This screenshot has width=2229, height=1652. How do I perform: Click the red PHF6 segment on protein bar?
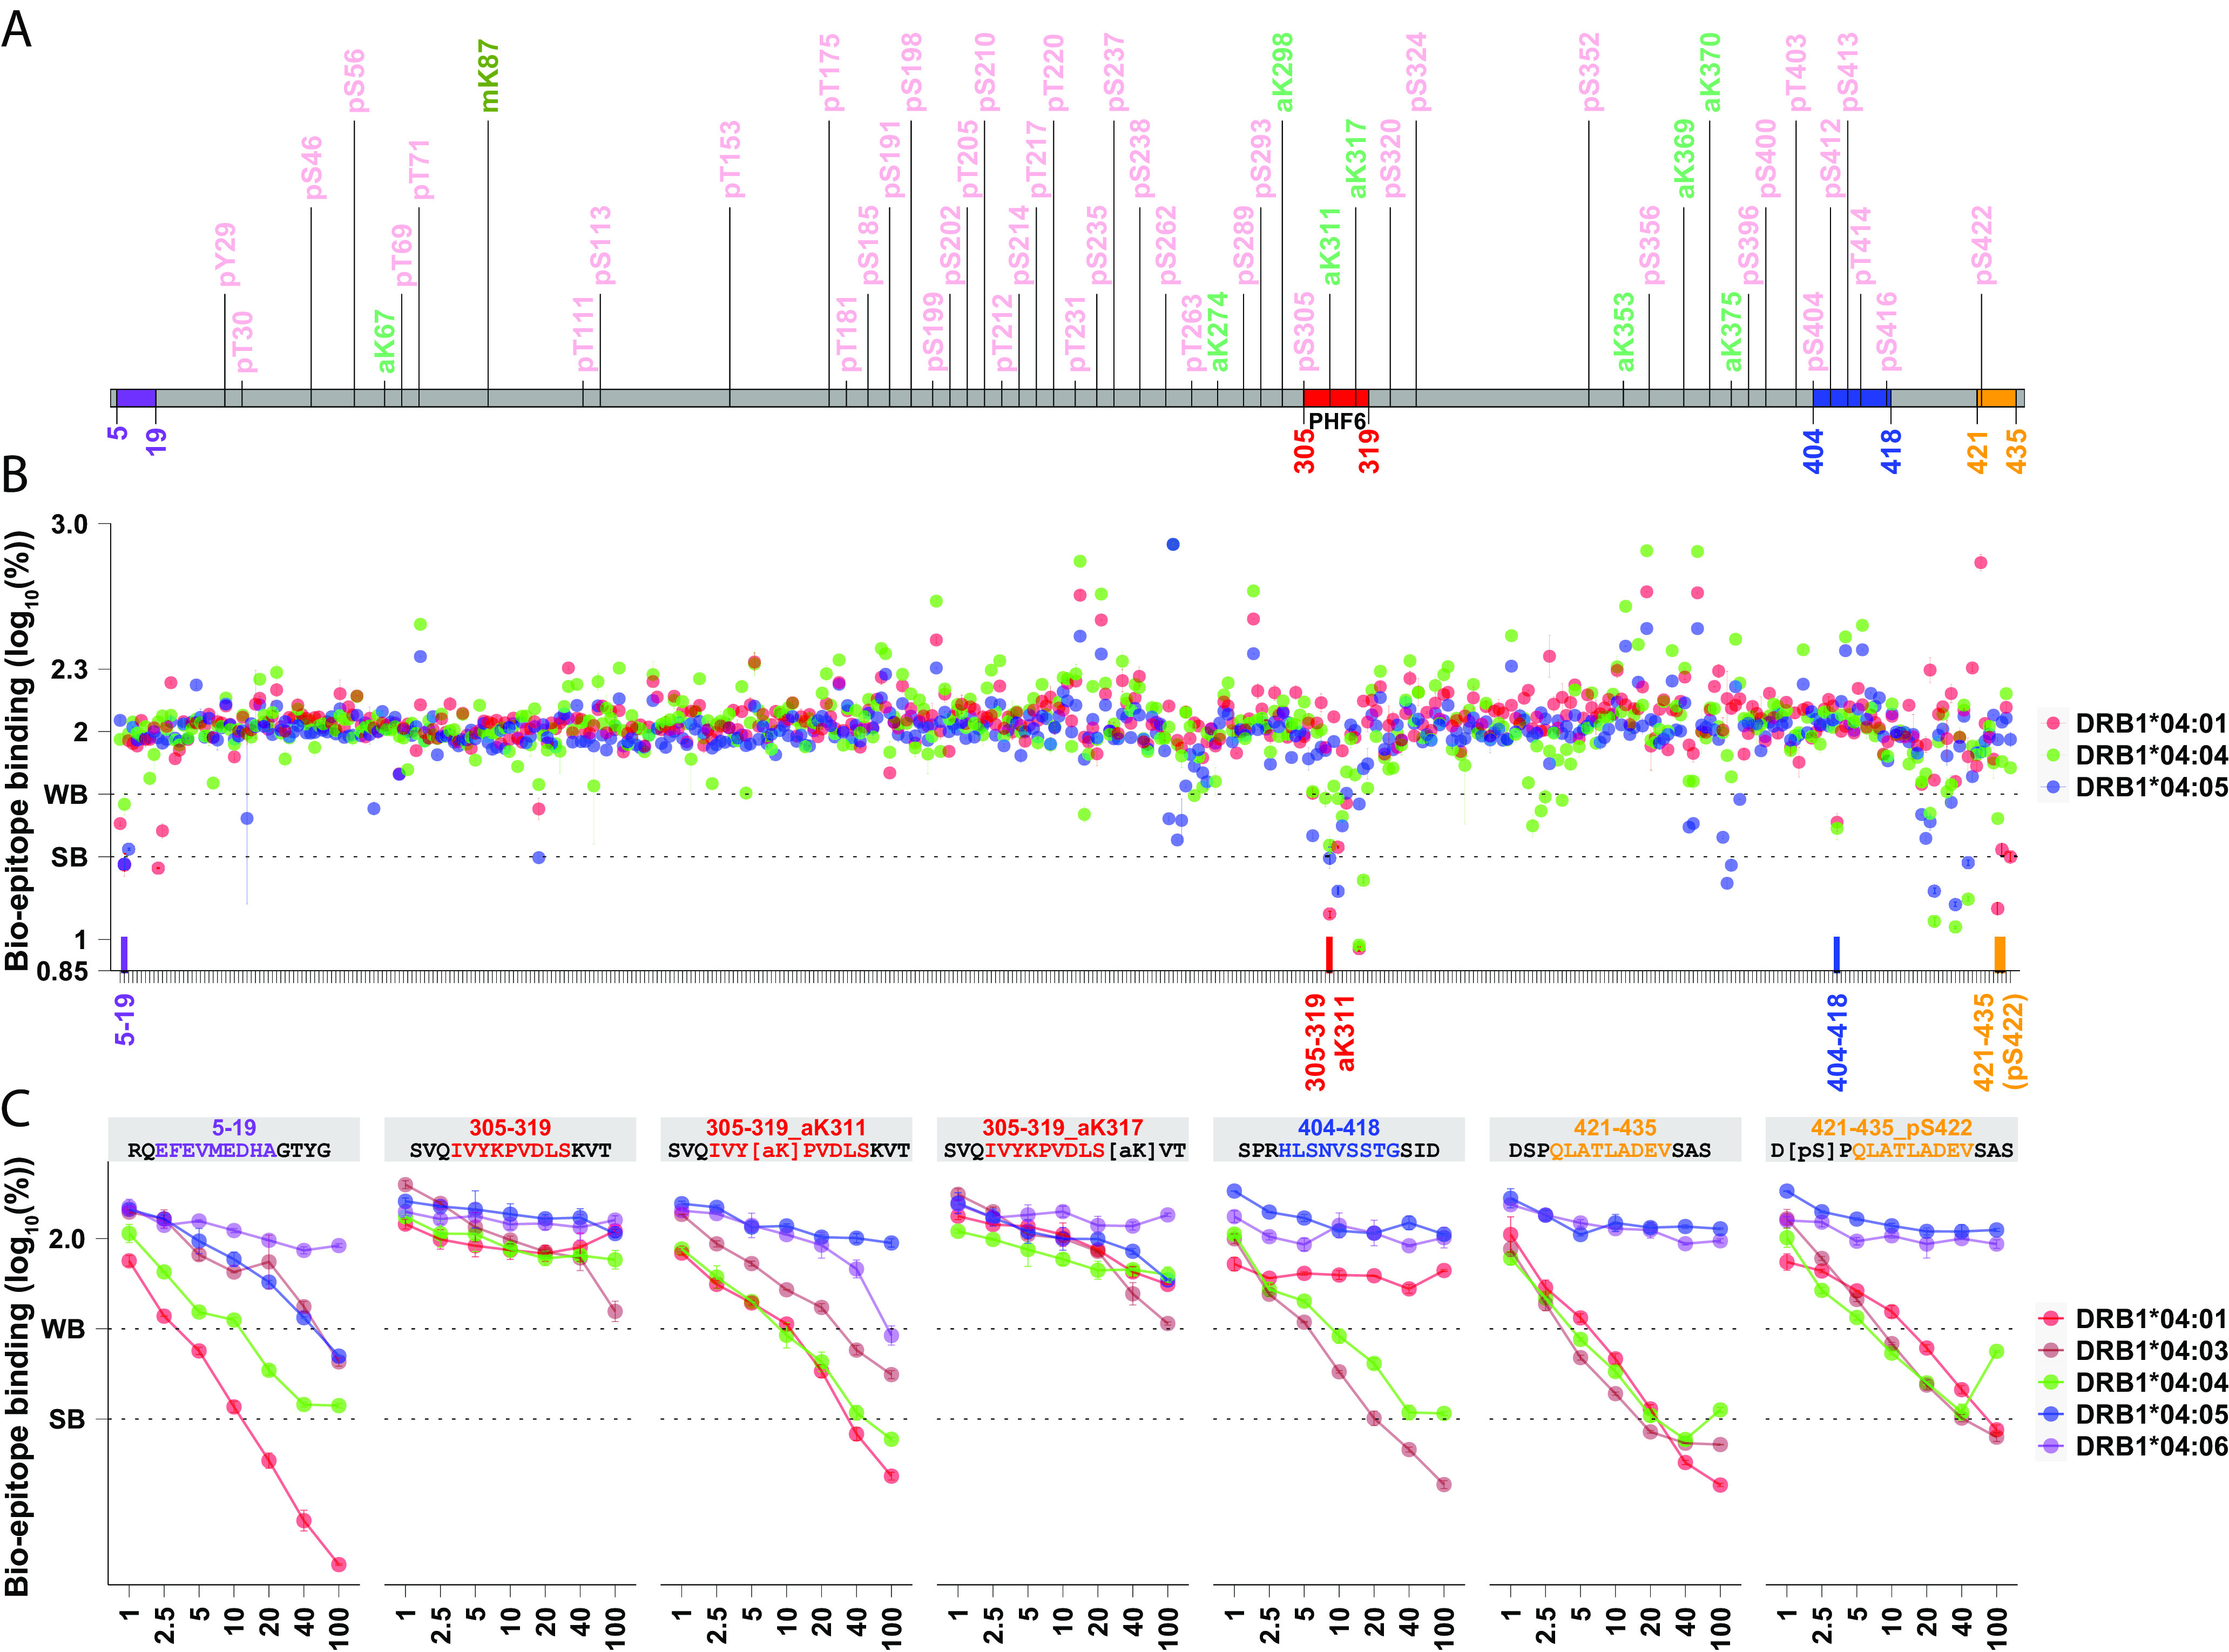click(x=1336, y=398)
